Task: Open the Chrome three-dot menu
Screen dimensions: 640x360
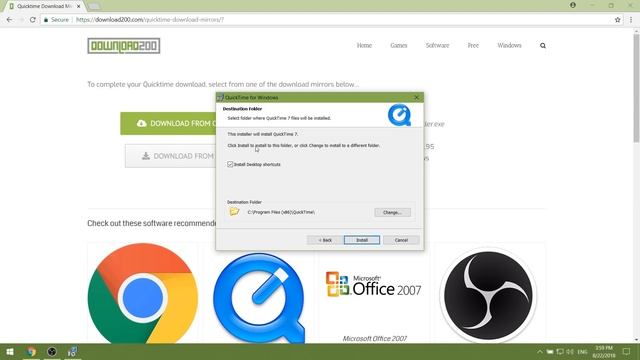Action: [631, 20]
